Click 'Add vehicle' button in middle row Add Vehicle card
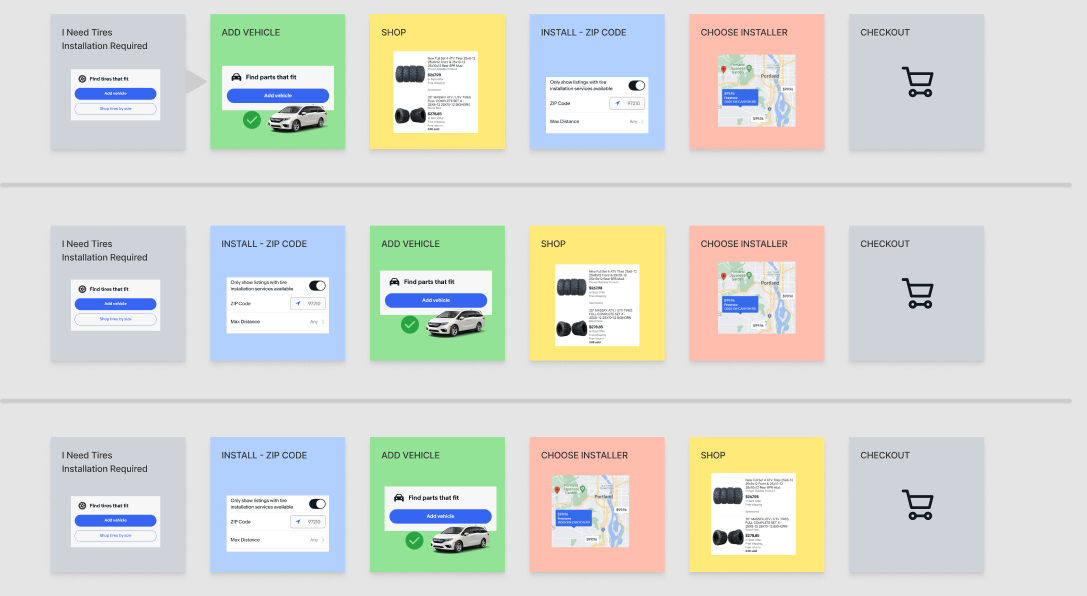 (x=436, y=300)
